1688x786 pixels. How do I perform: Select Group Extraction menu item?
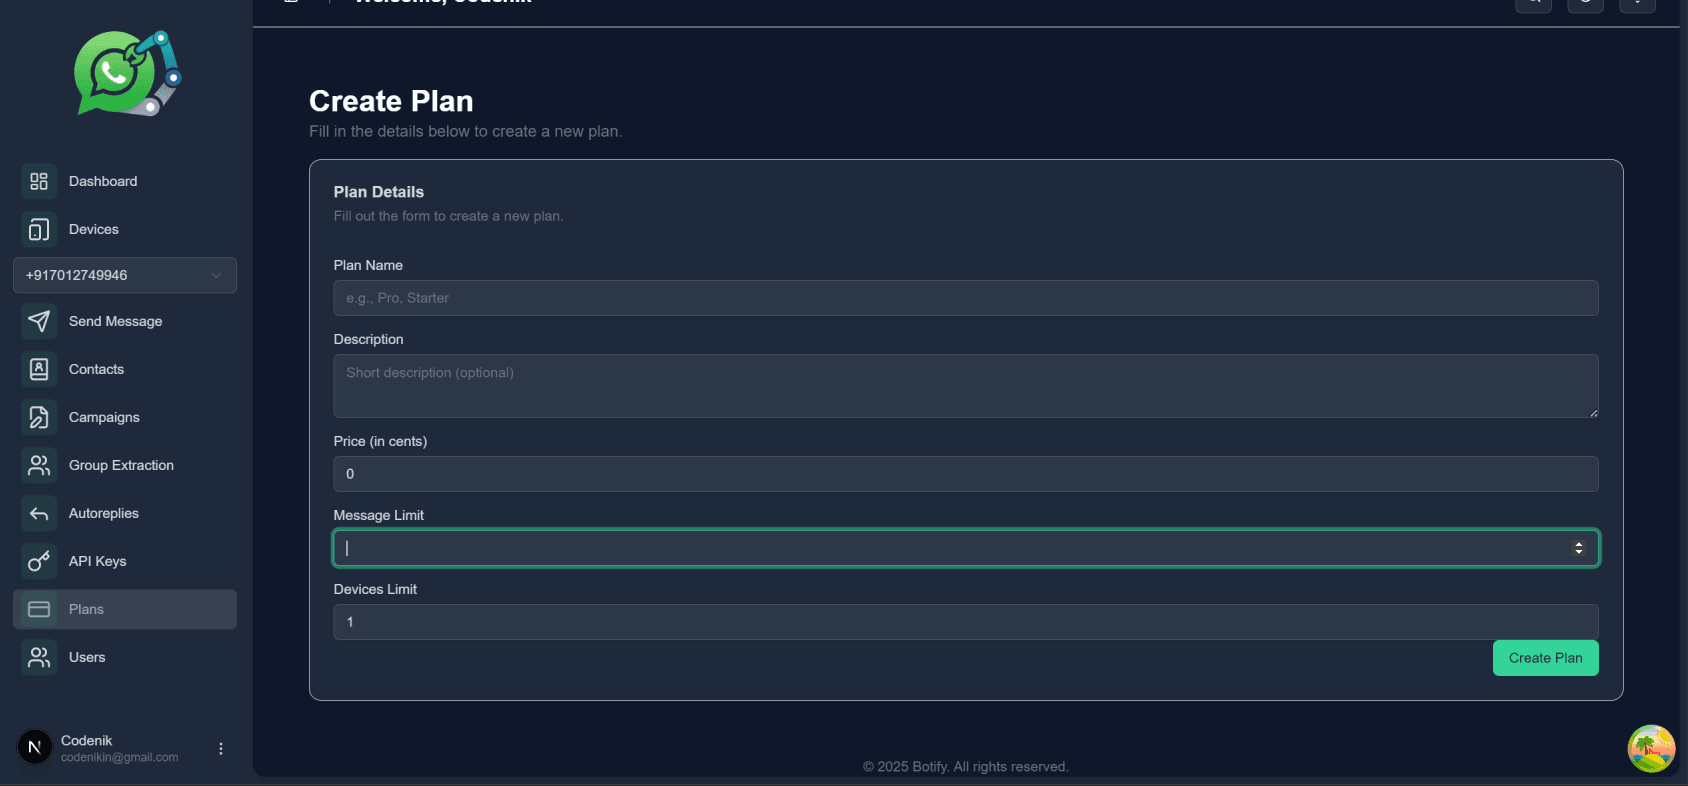125,465
